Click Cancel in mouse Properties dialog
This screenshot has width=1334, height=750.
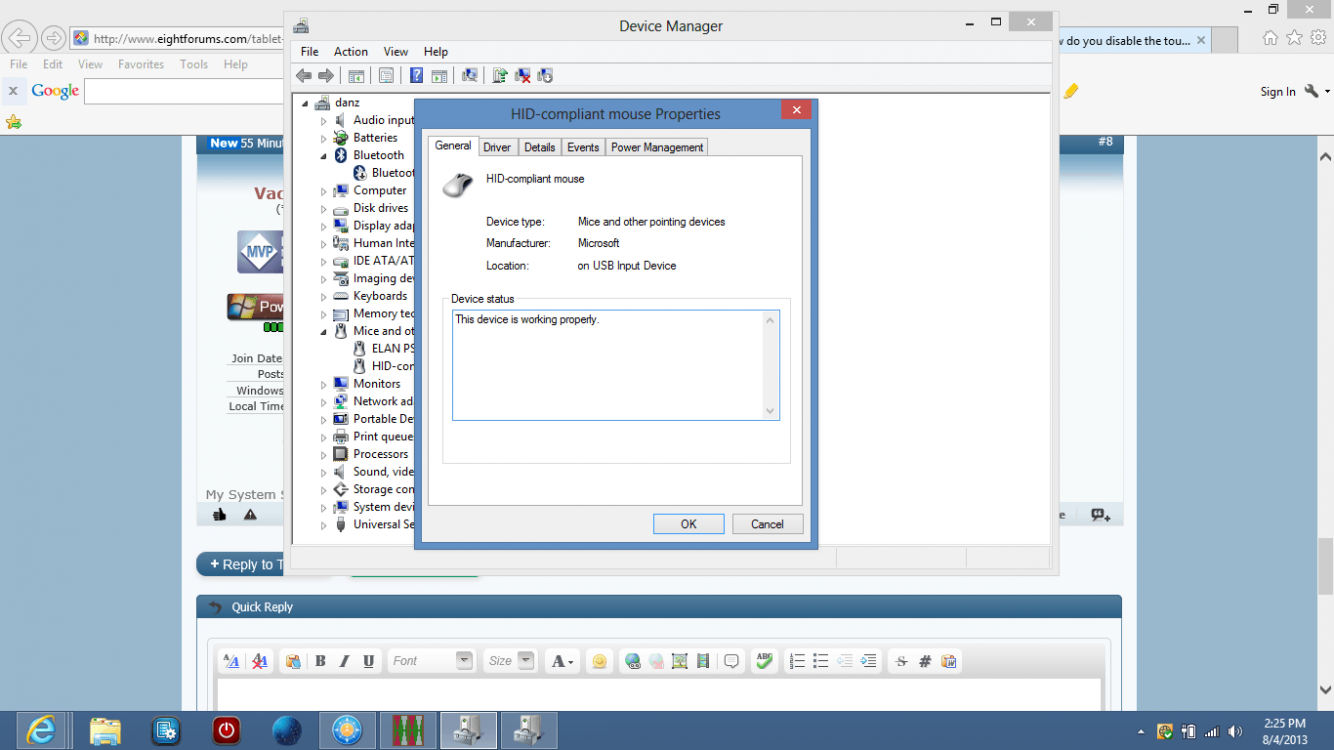click(x=767, y=524)
